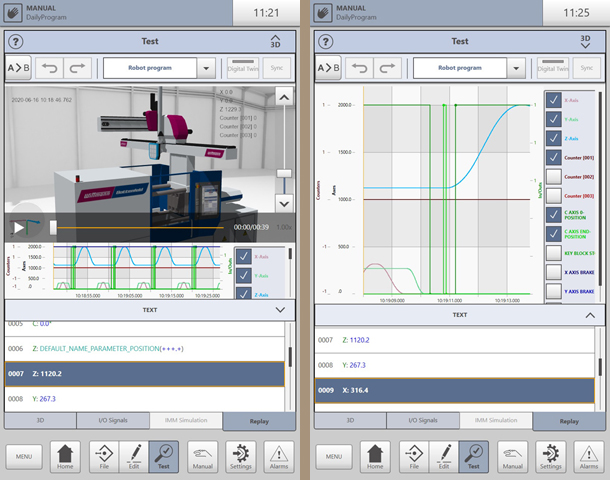Select line 0006 DEFAULT_NAME_PARAMETER_POSITION row
The width and height of the screenshot is (610, 480).
point(145,349)
